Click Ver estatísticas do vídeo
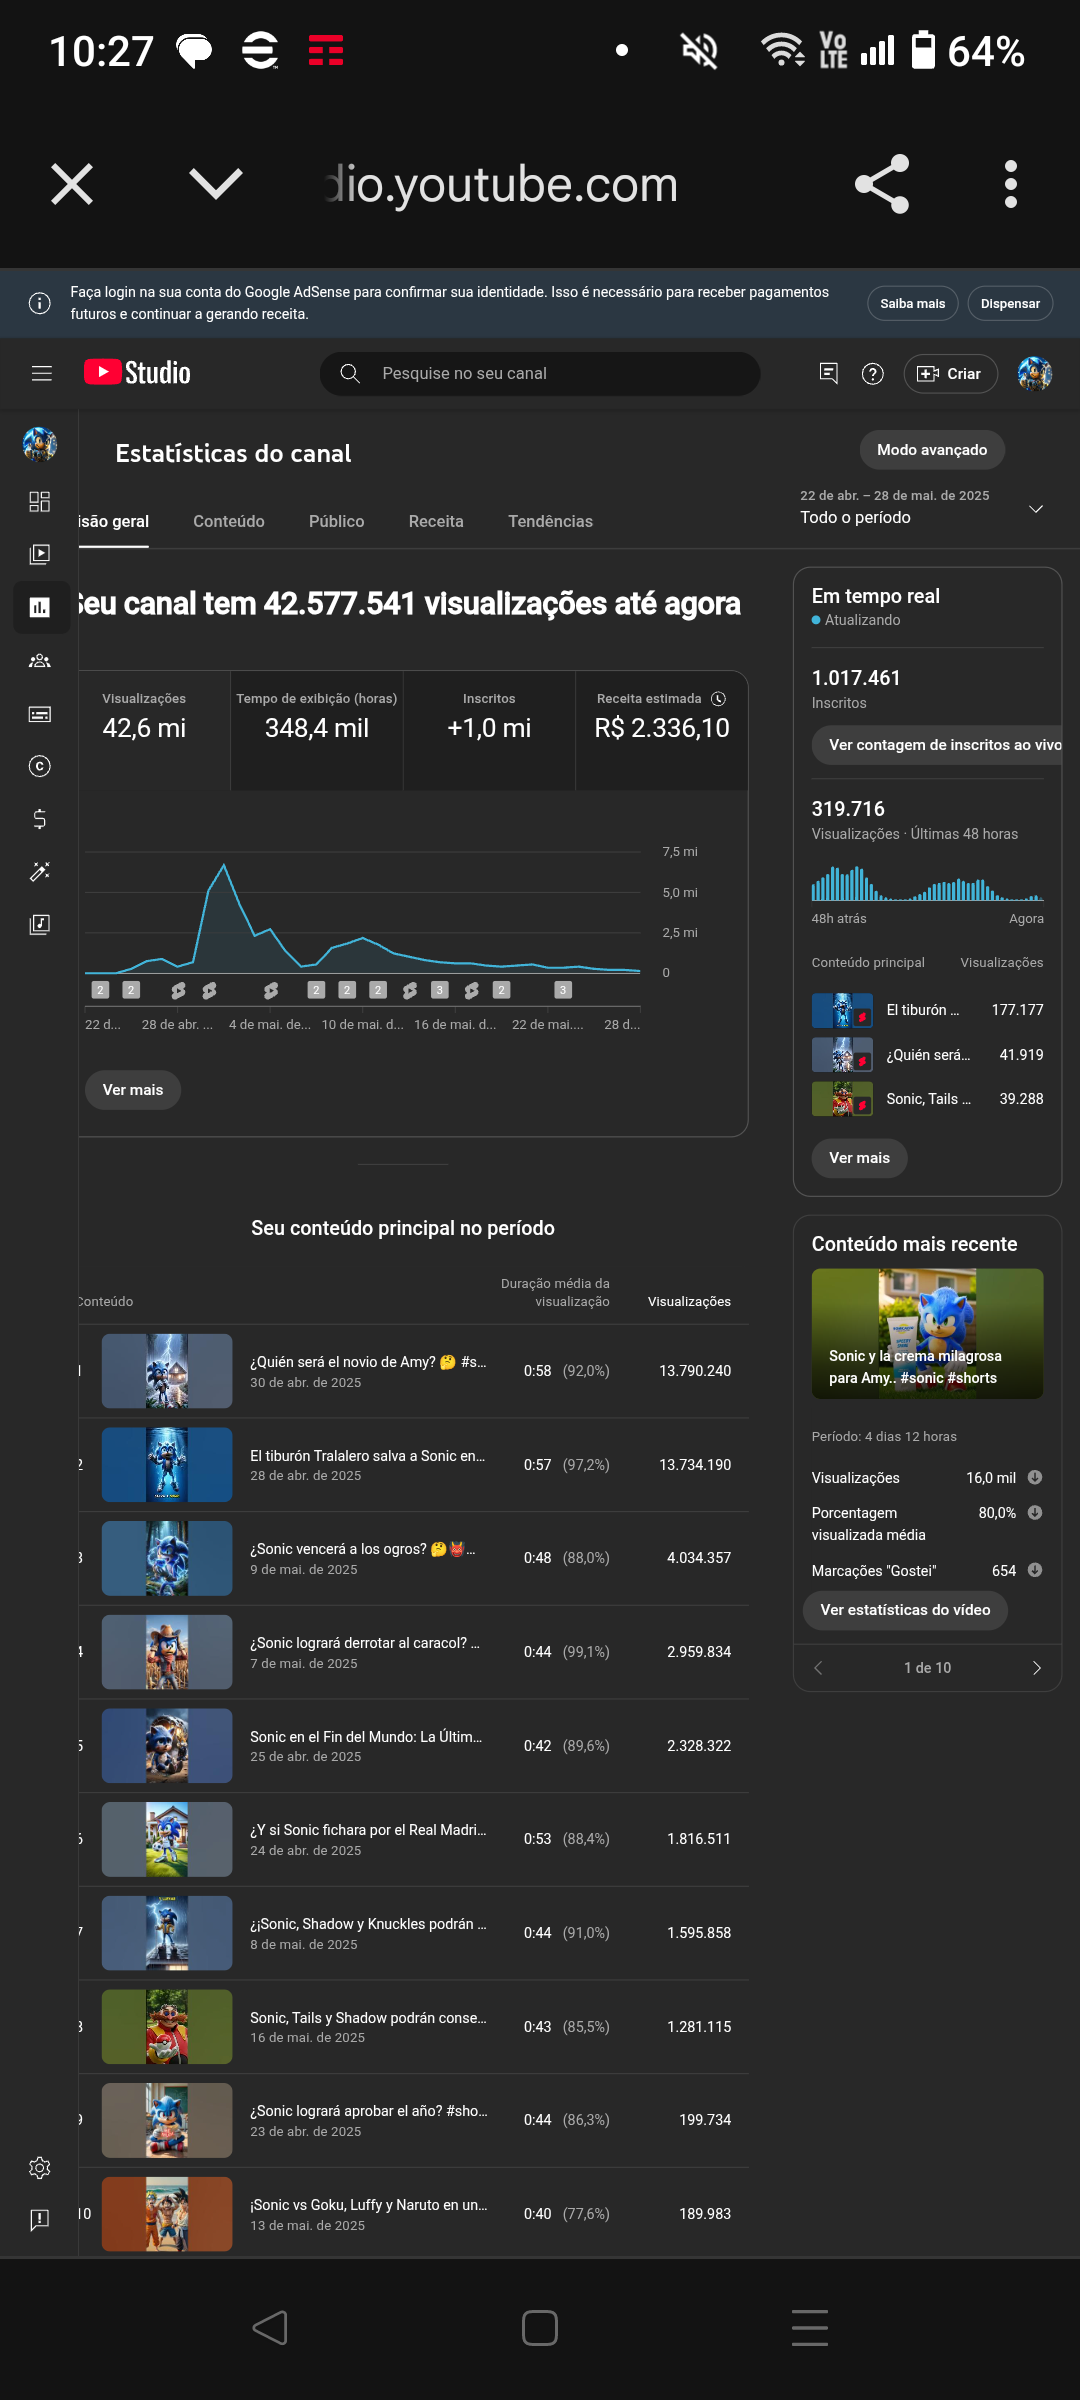1080x2400 pixels. point(906,1610)
